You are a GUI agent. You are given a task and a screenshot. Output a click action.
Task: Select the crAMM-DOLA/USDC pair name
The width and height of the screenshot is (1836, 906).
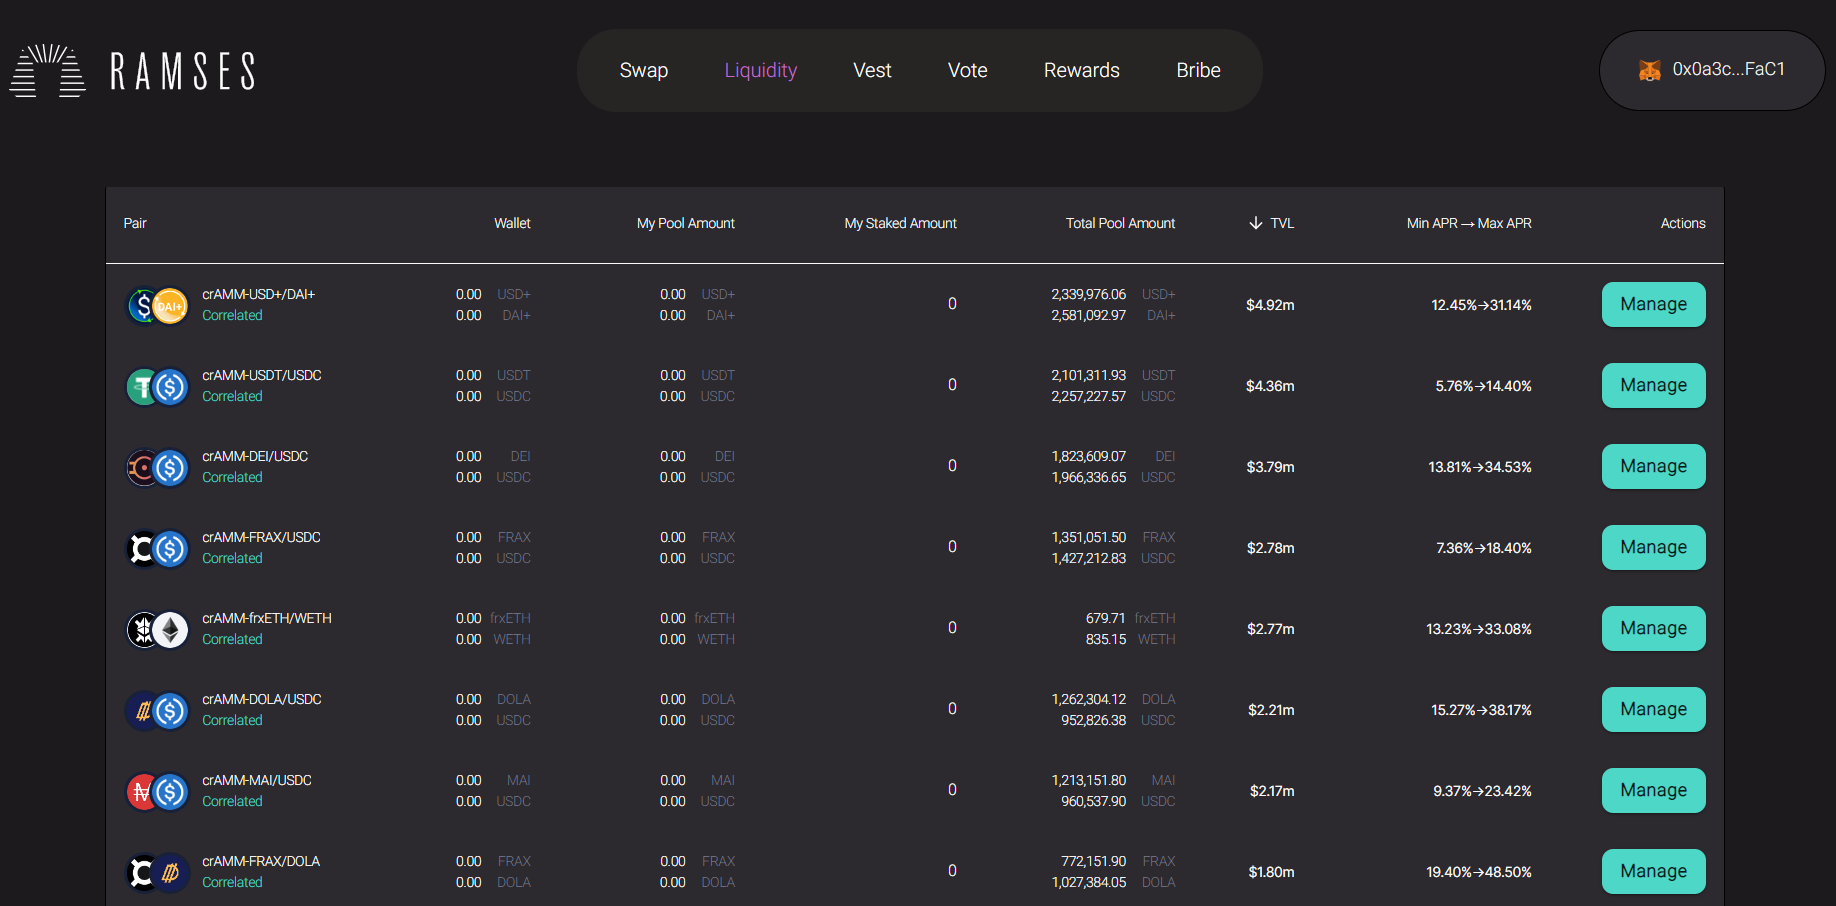[262, 699]
